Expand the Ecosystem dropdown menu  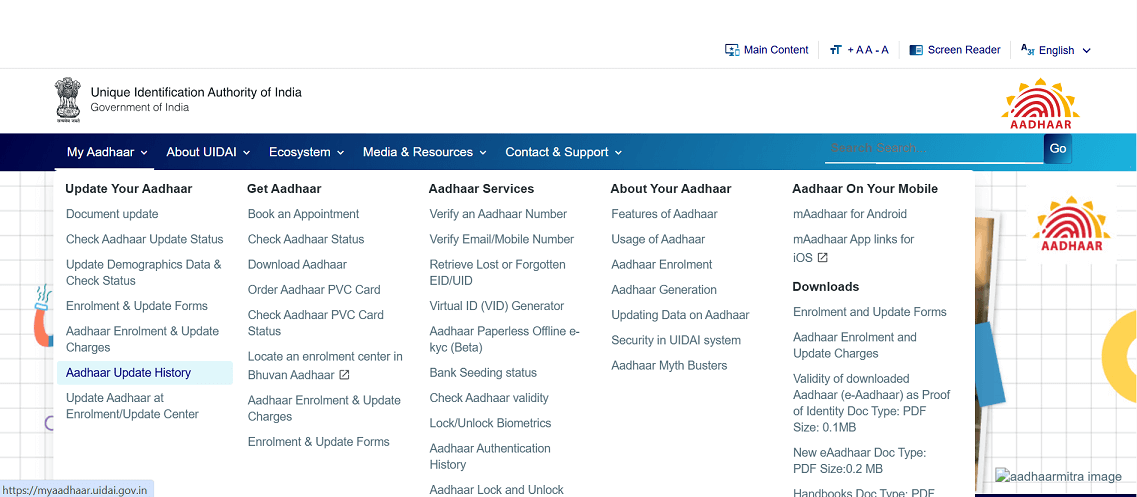(306, 152)
